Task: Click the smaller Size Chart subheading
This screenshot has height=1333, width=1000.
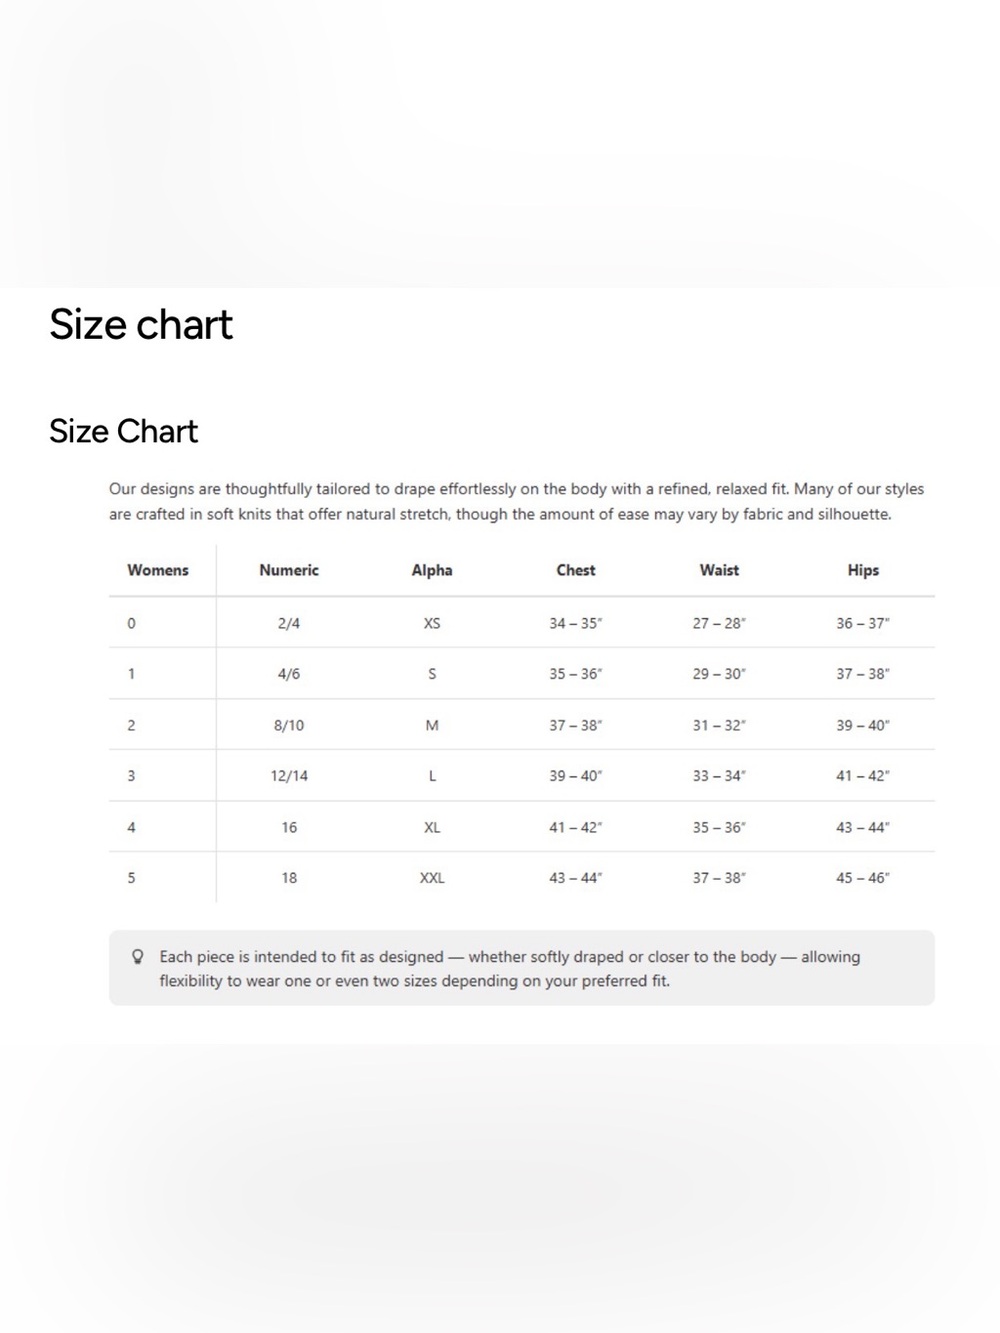Action: click(x=124, y=431)
